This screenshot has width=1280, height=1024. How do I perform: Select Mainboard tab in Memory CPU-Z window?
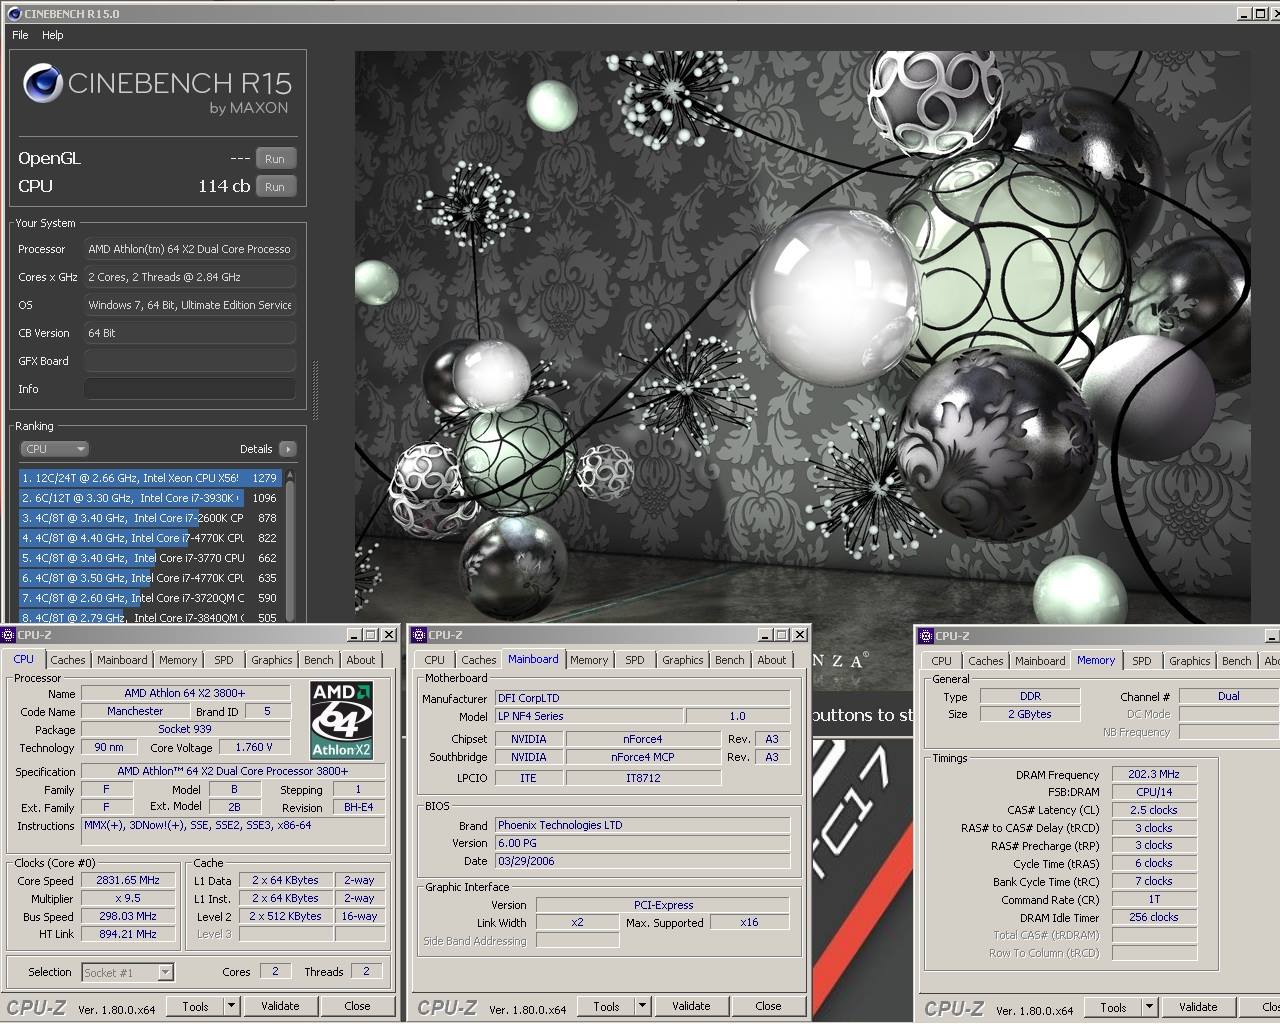1040,661
